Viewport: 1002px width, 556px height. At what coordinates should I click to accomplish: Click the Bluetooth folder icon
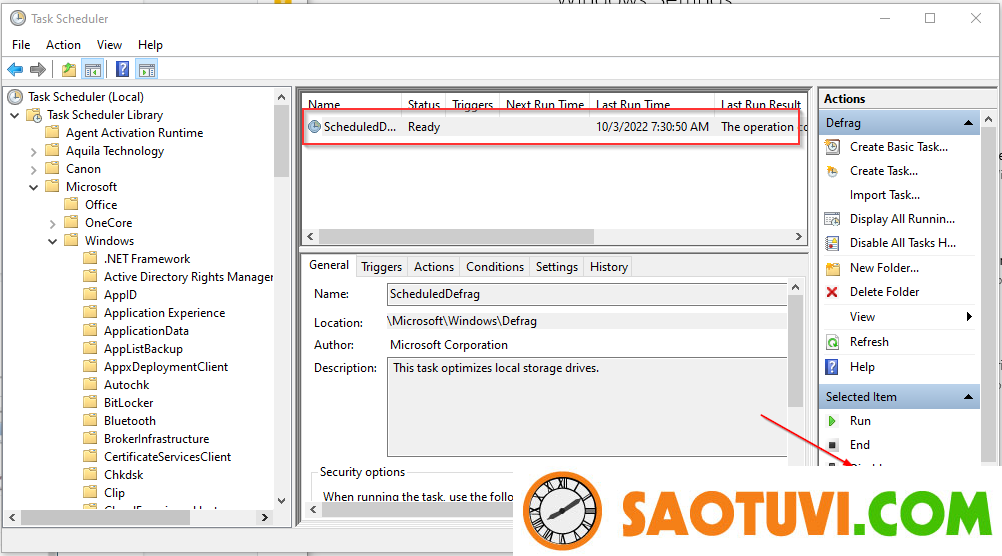90,421
